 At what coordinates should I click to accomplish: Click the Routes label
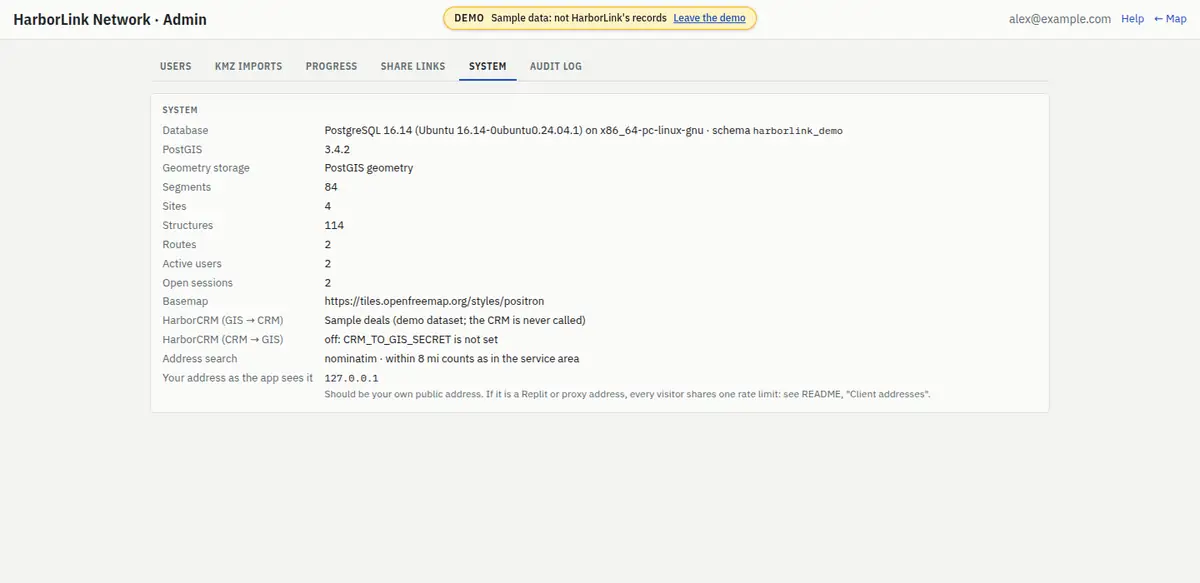tap(179, 244)
